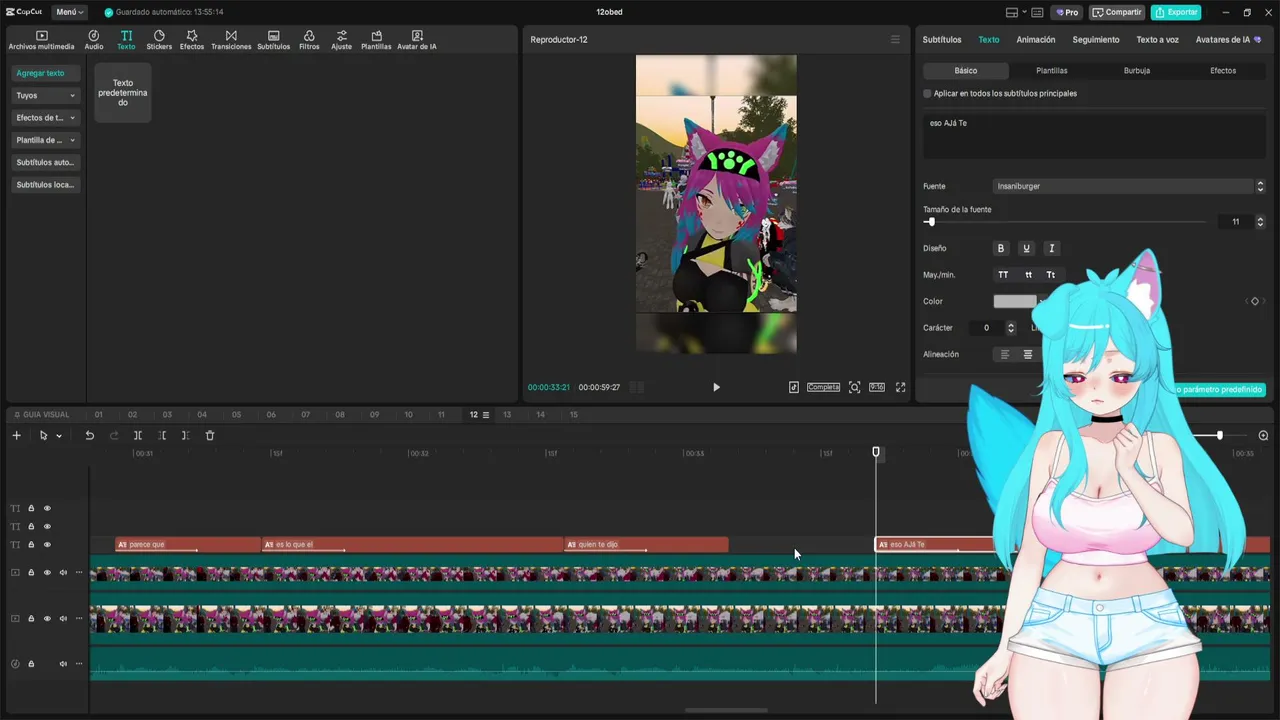This screenshot has width=1280, height=720.
Task: Open the Ajuste panel
Action: [x=342, y=40]
